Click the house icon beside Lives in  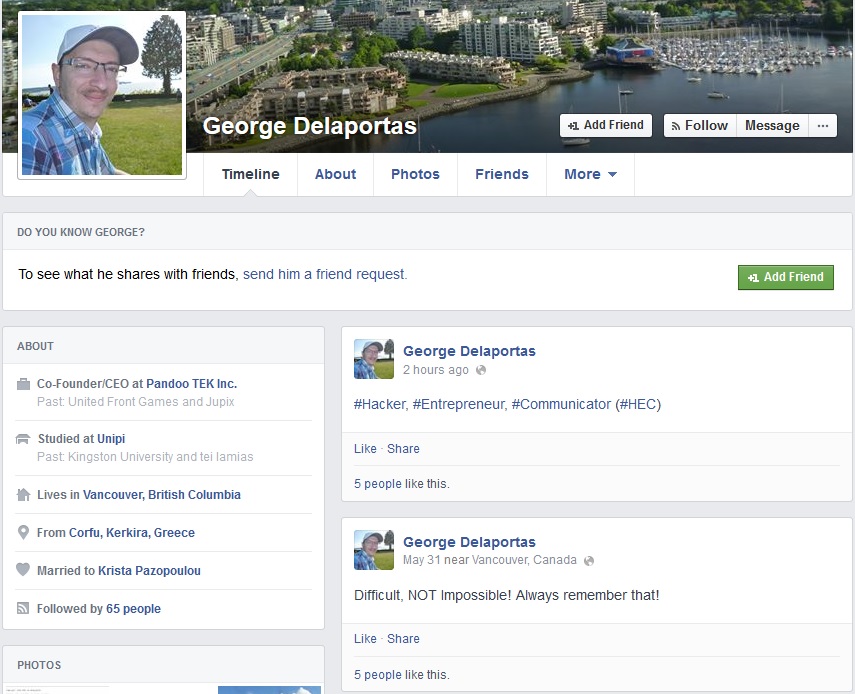tap(23, 494)
